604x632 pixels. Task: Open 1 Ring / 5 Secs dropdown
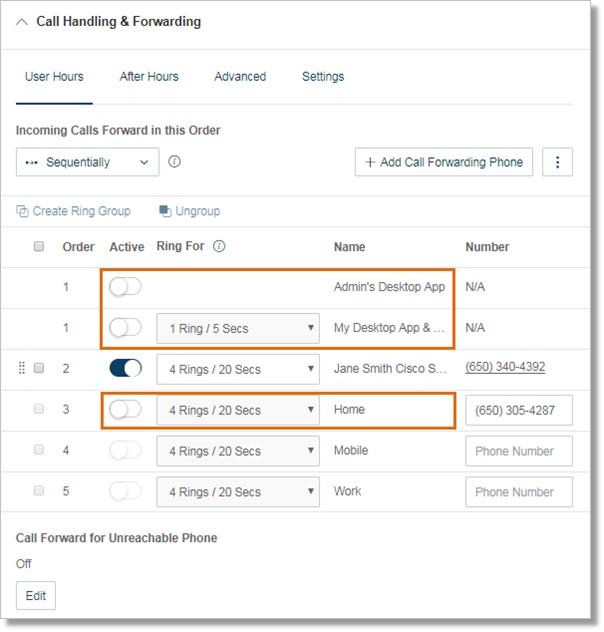click(x=238, y=328)
